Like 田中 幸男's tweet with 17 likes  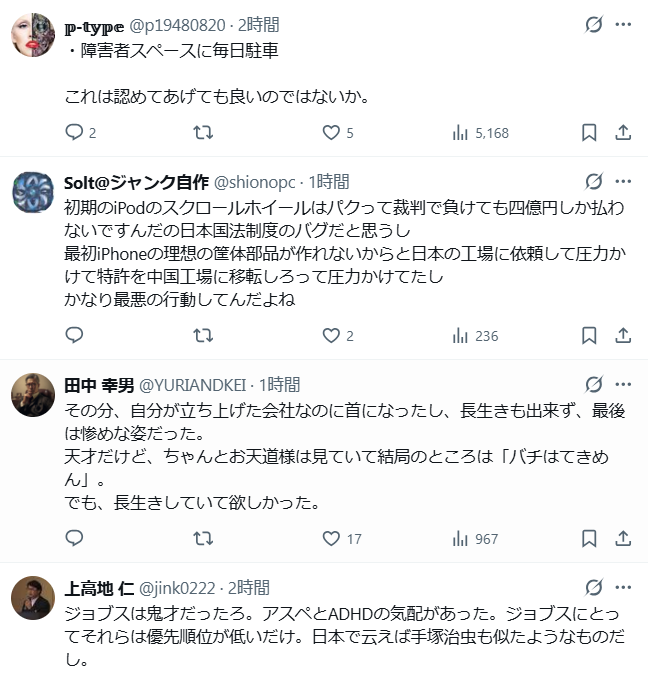coord(331,539)
